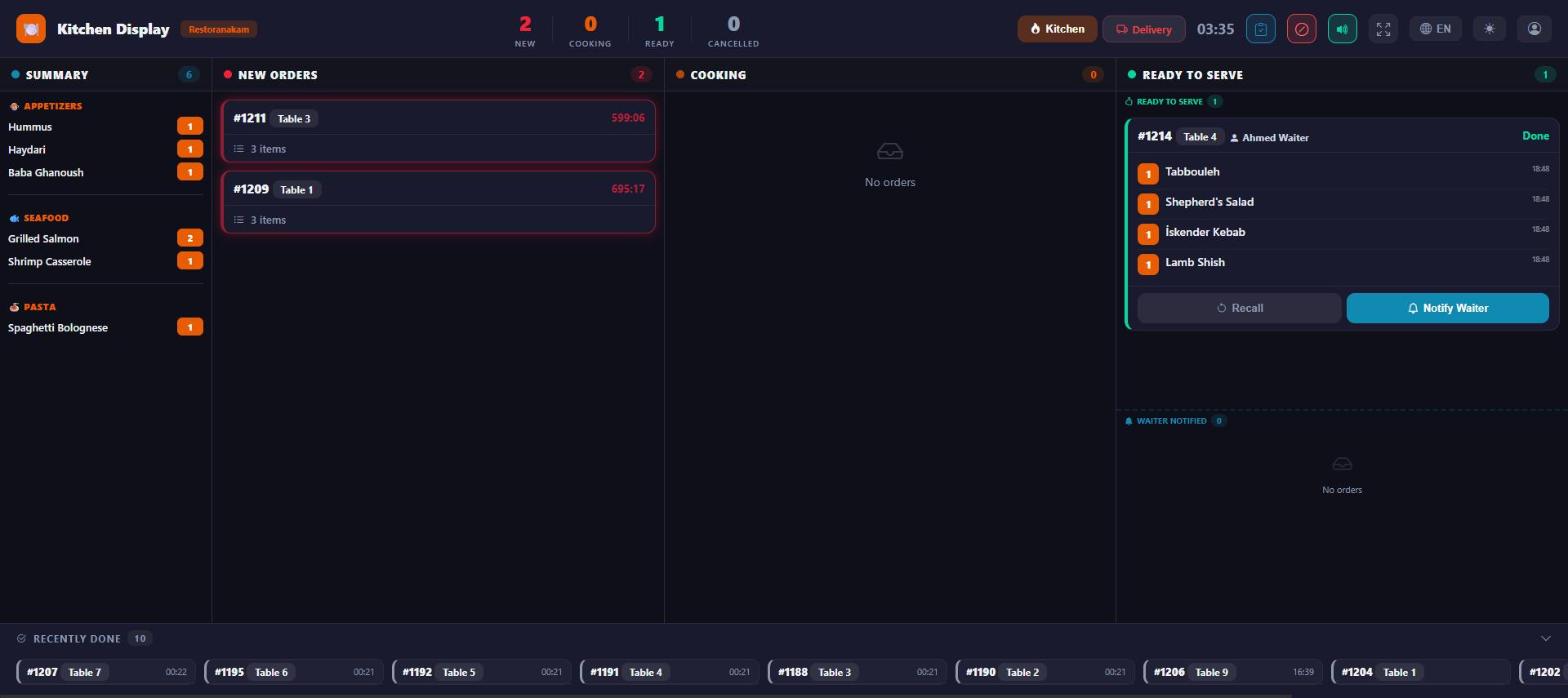Open recently done order #1192
Viewport: 1568px width, 698px height.
(481, 672)
